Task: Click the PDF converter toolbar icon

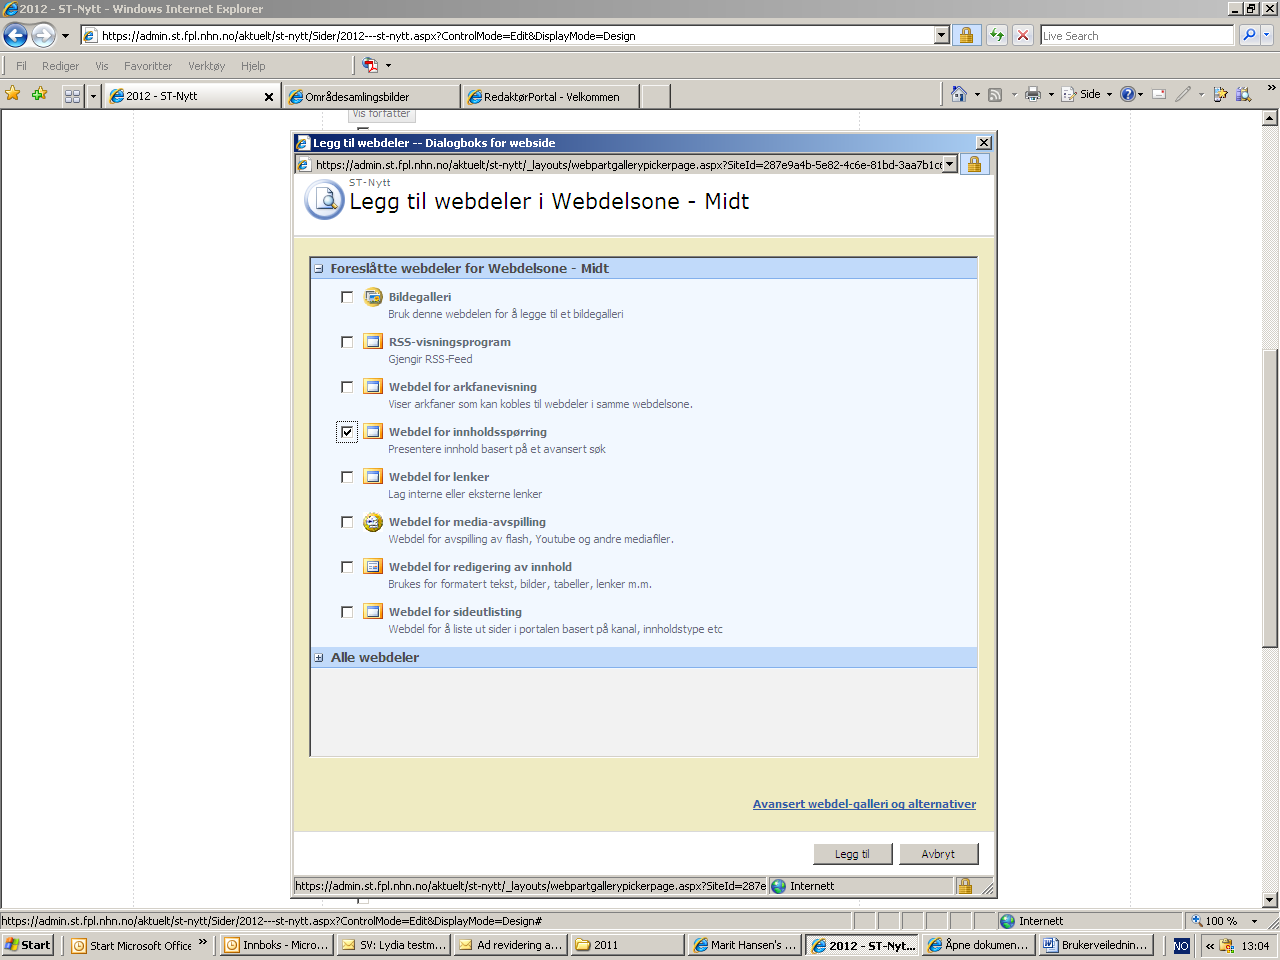Action: click(x=370, y=65)
